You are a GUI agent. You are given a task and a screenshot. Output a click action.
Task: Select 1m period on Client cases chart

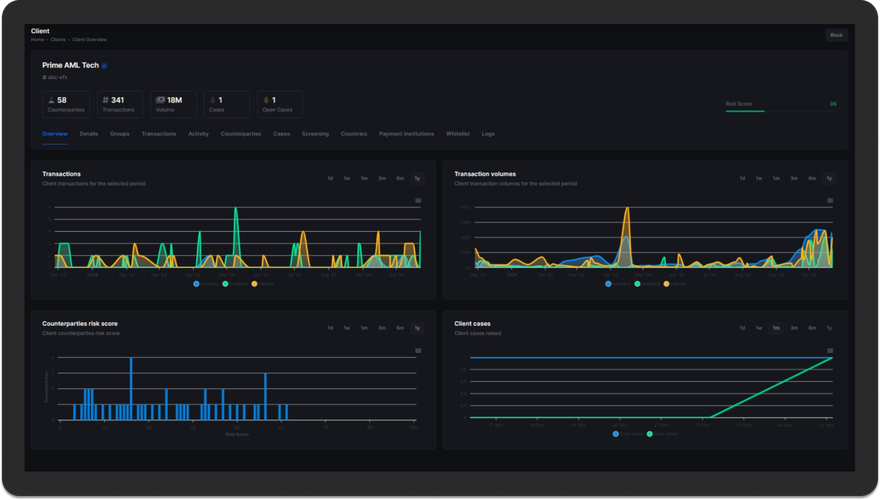(776, 328)
